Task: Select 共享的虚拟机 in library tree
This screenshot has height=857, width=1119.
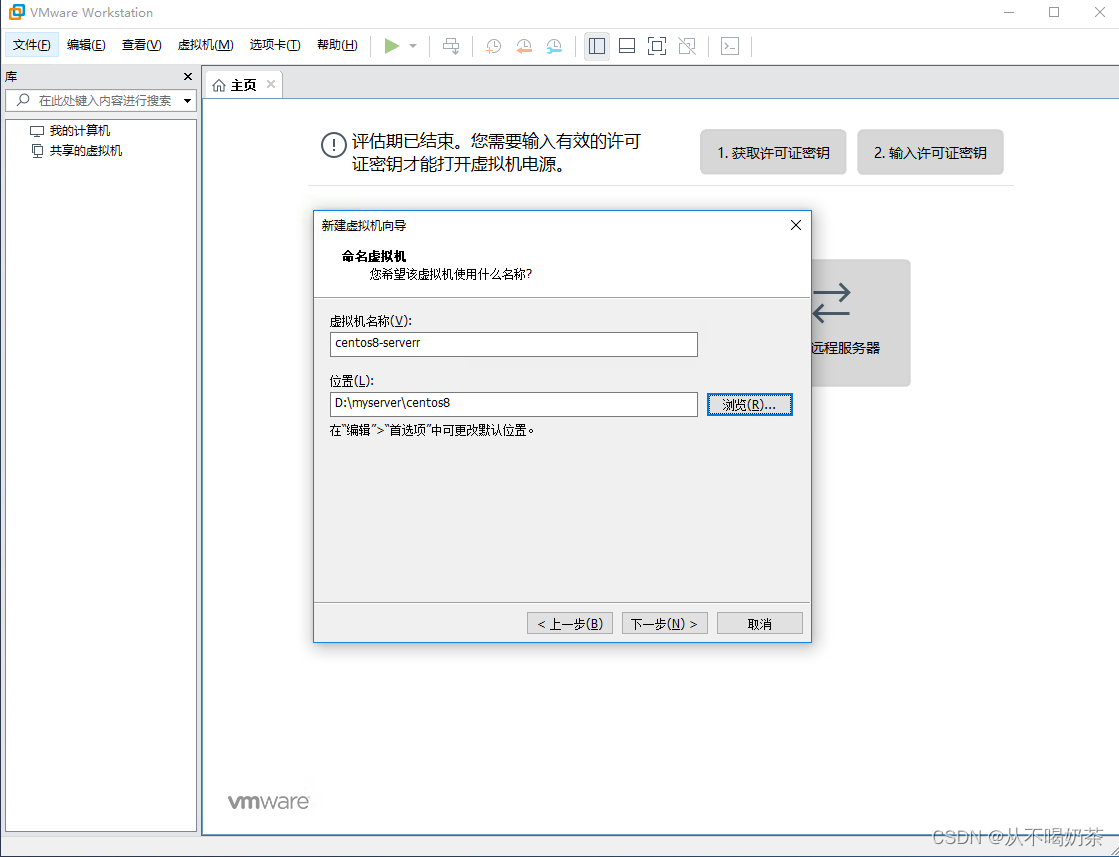Action: [x=86, y=151]
